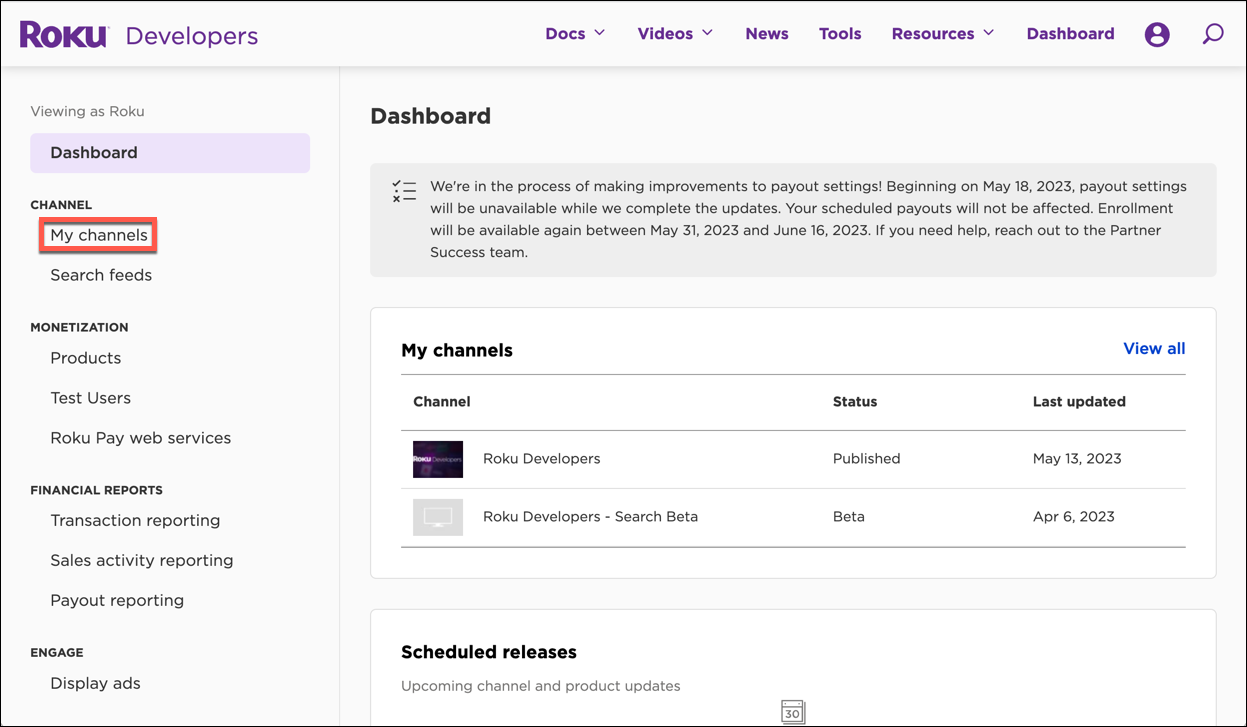
Task: Open the user profile account icon
Action: click(x=1157, y=33)
